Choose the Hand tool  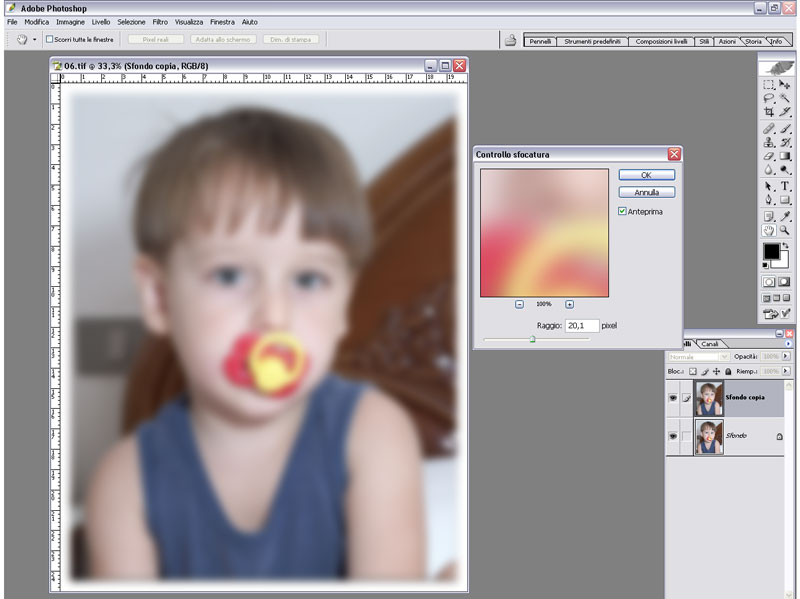[x=769, y=230]
